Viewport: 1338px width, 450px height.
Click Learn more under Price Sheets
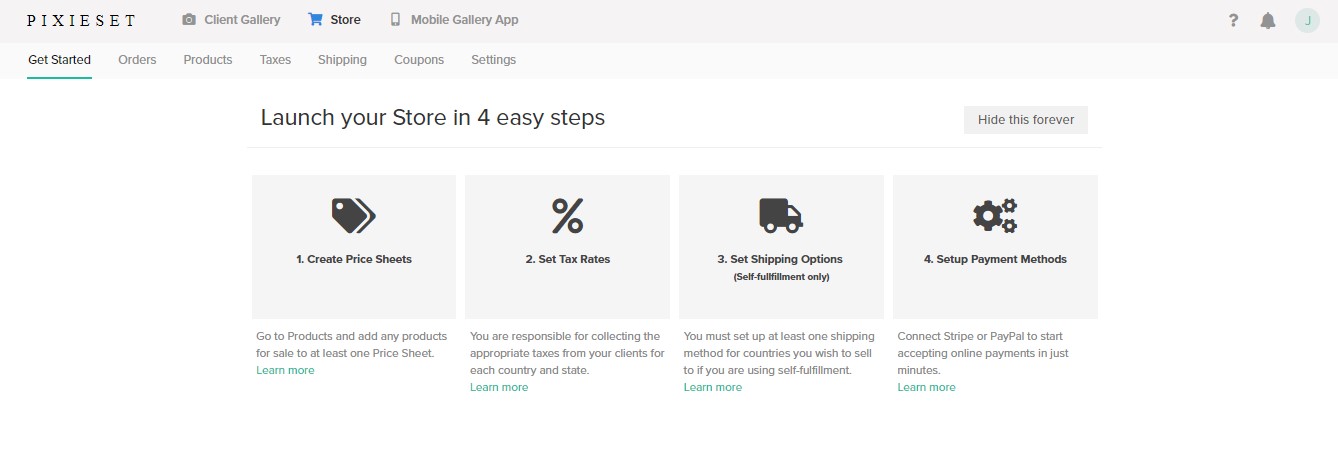coord(285,370)
